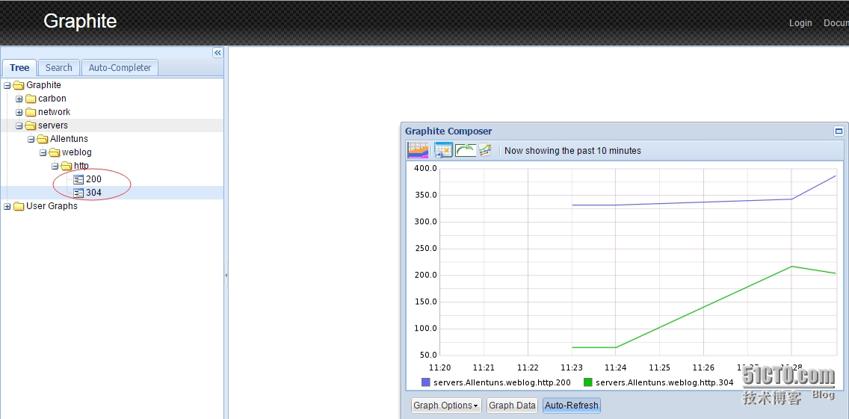Click 'servers.Allentuns.weblog.http.304' legend text
This screenshot has width=849, height=419.
[664, 382]
